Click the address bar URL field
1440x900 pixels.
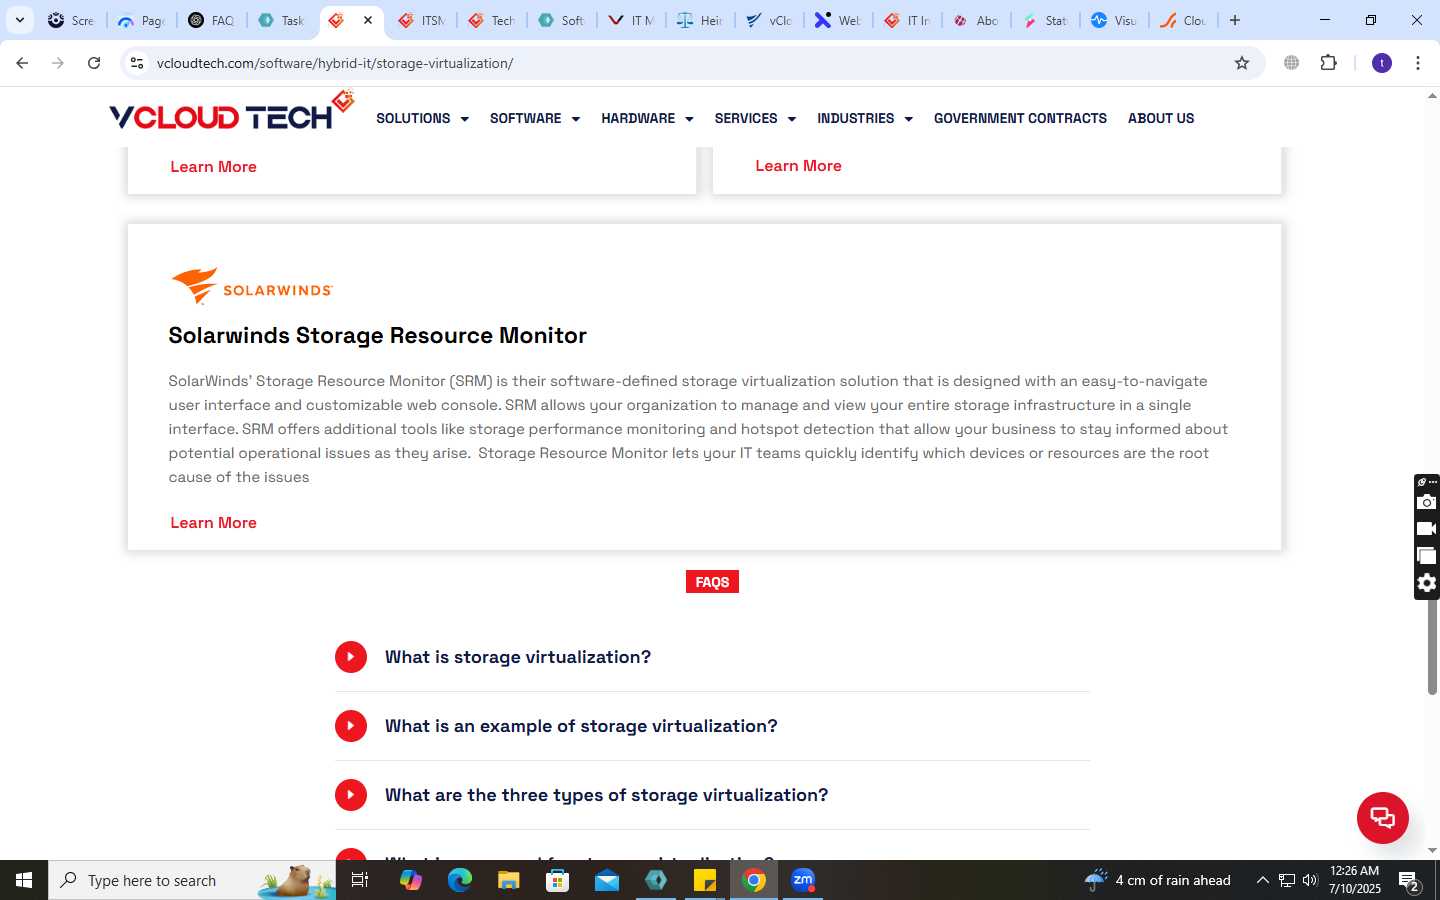[690, 63]
